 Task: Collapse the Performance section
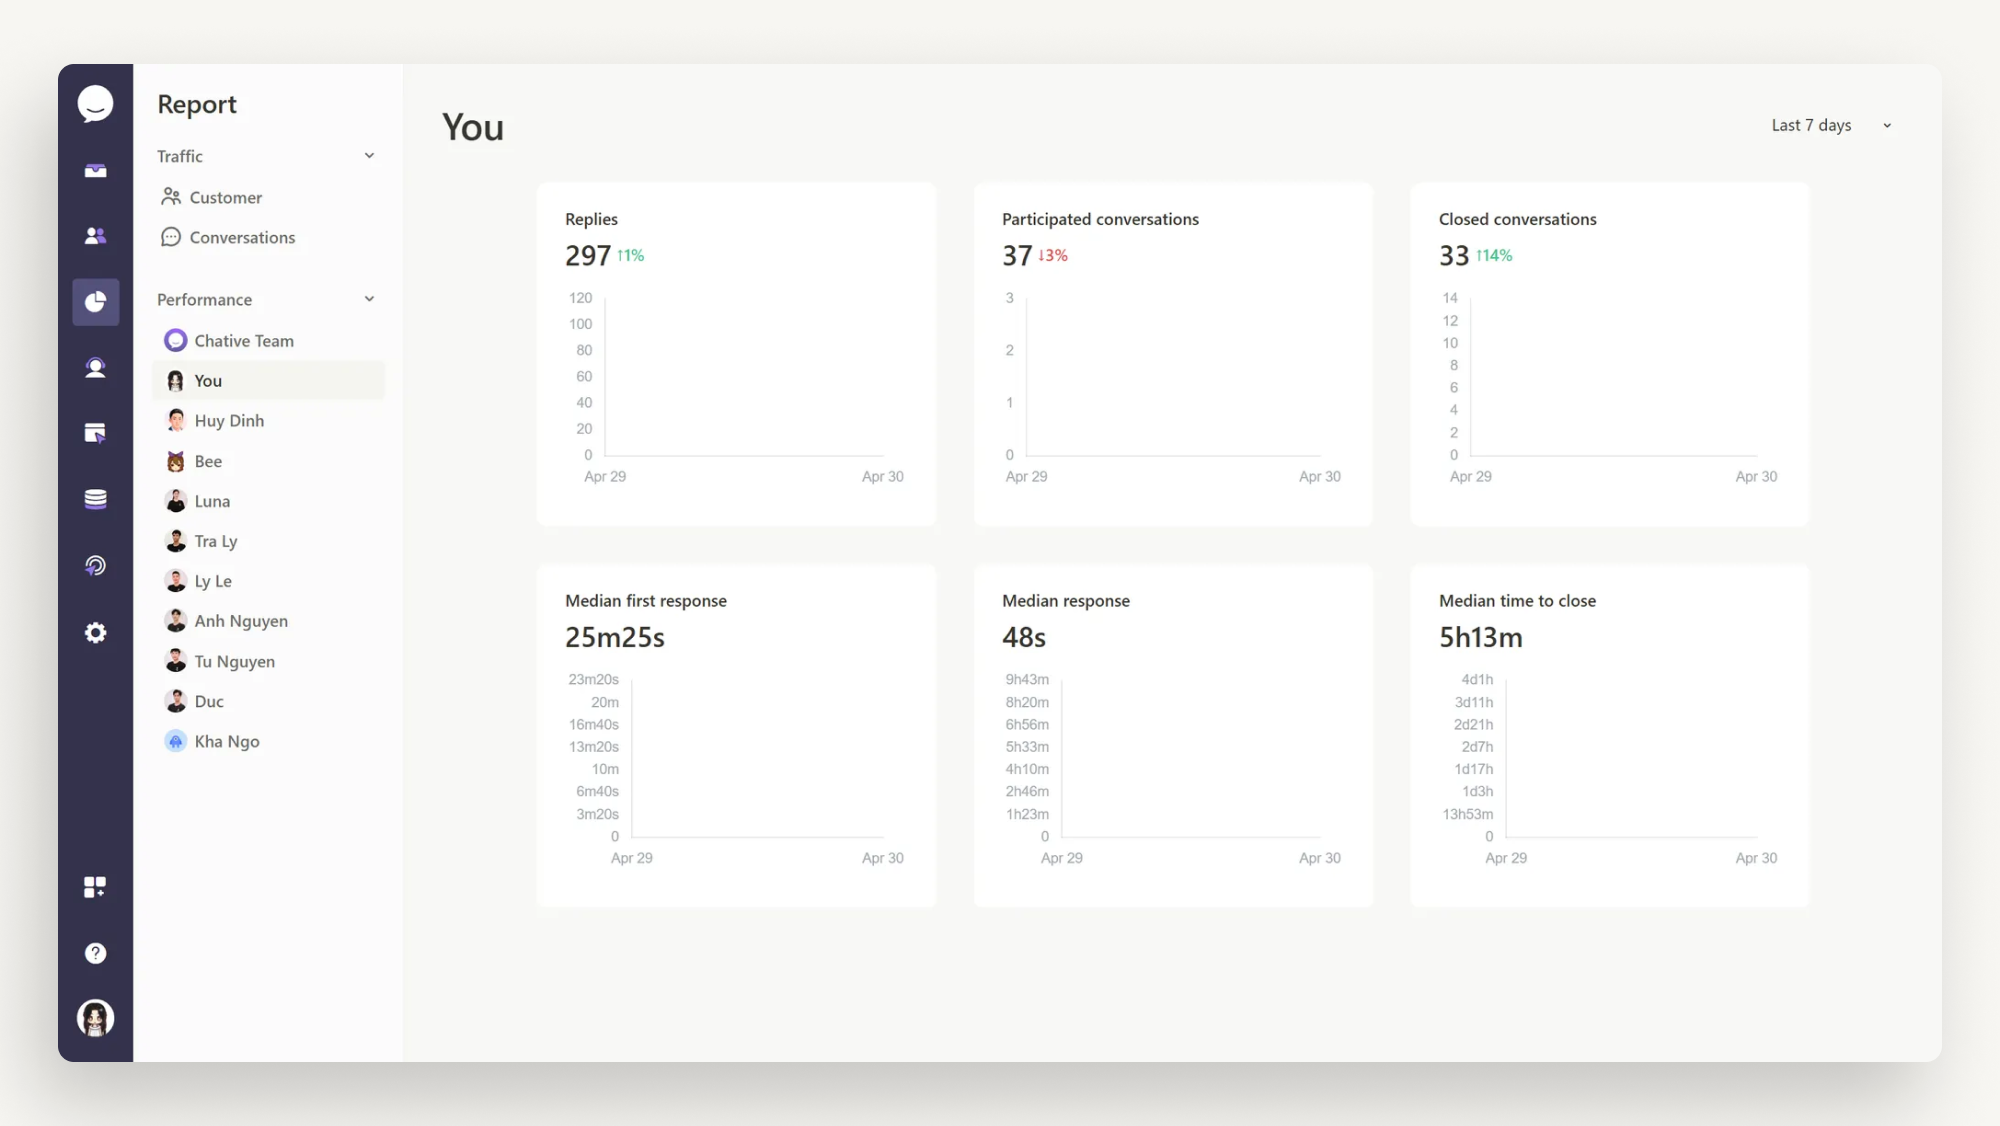[369, 299]
